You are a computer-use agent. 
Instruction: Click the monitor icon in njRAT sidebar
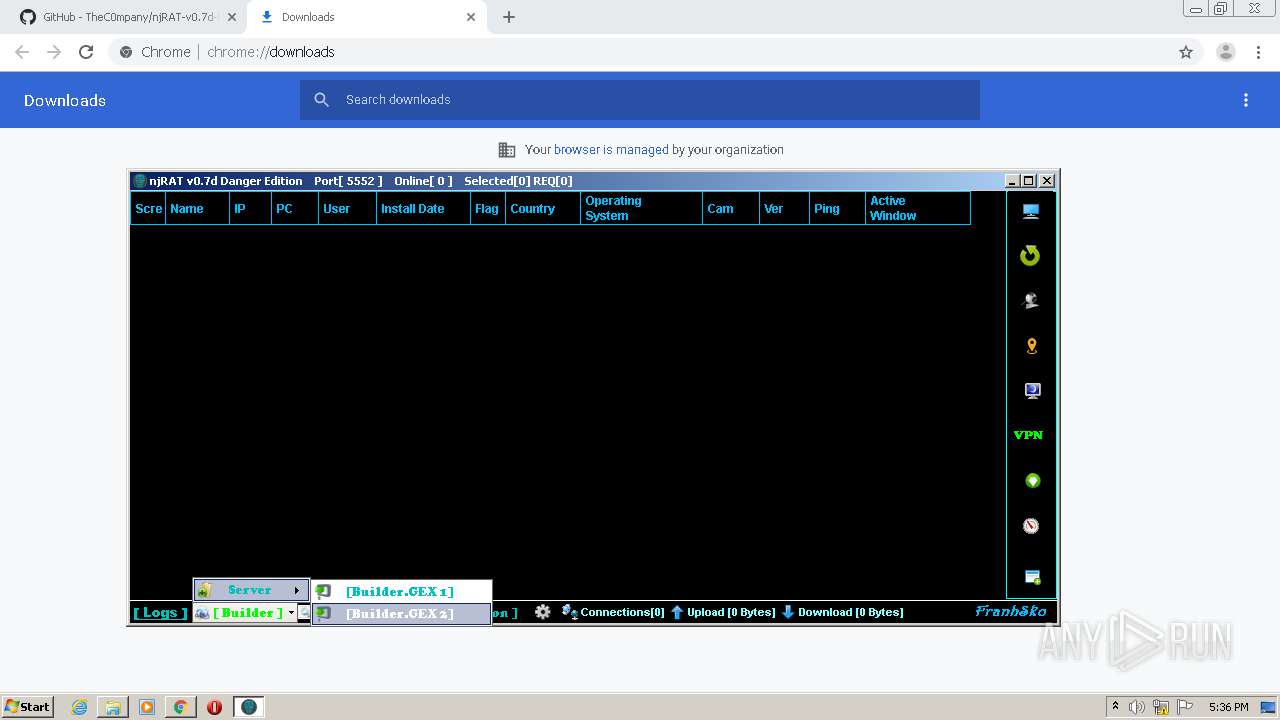[1030, 211]
